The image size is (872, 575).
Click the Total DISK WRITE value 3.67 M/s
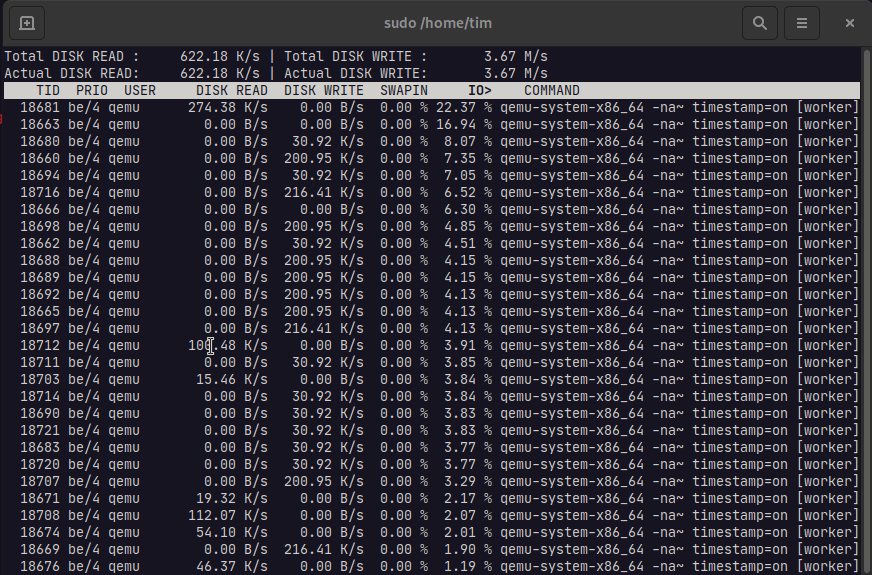(516, 57)
